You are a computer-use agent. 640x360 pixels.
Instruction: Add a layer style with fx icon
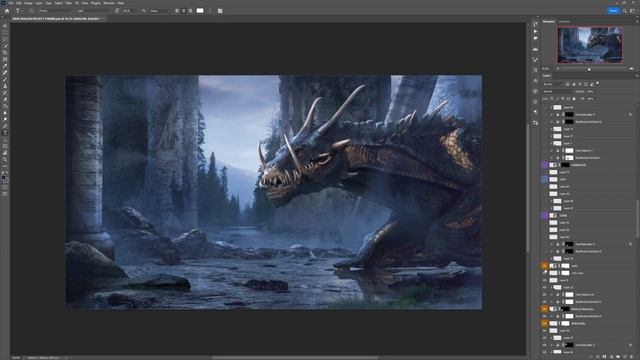(598, 356)
